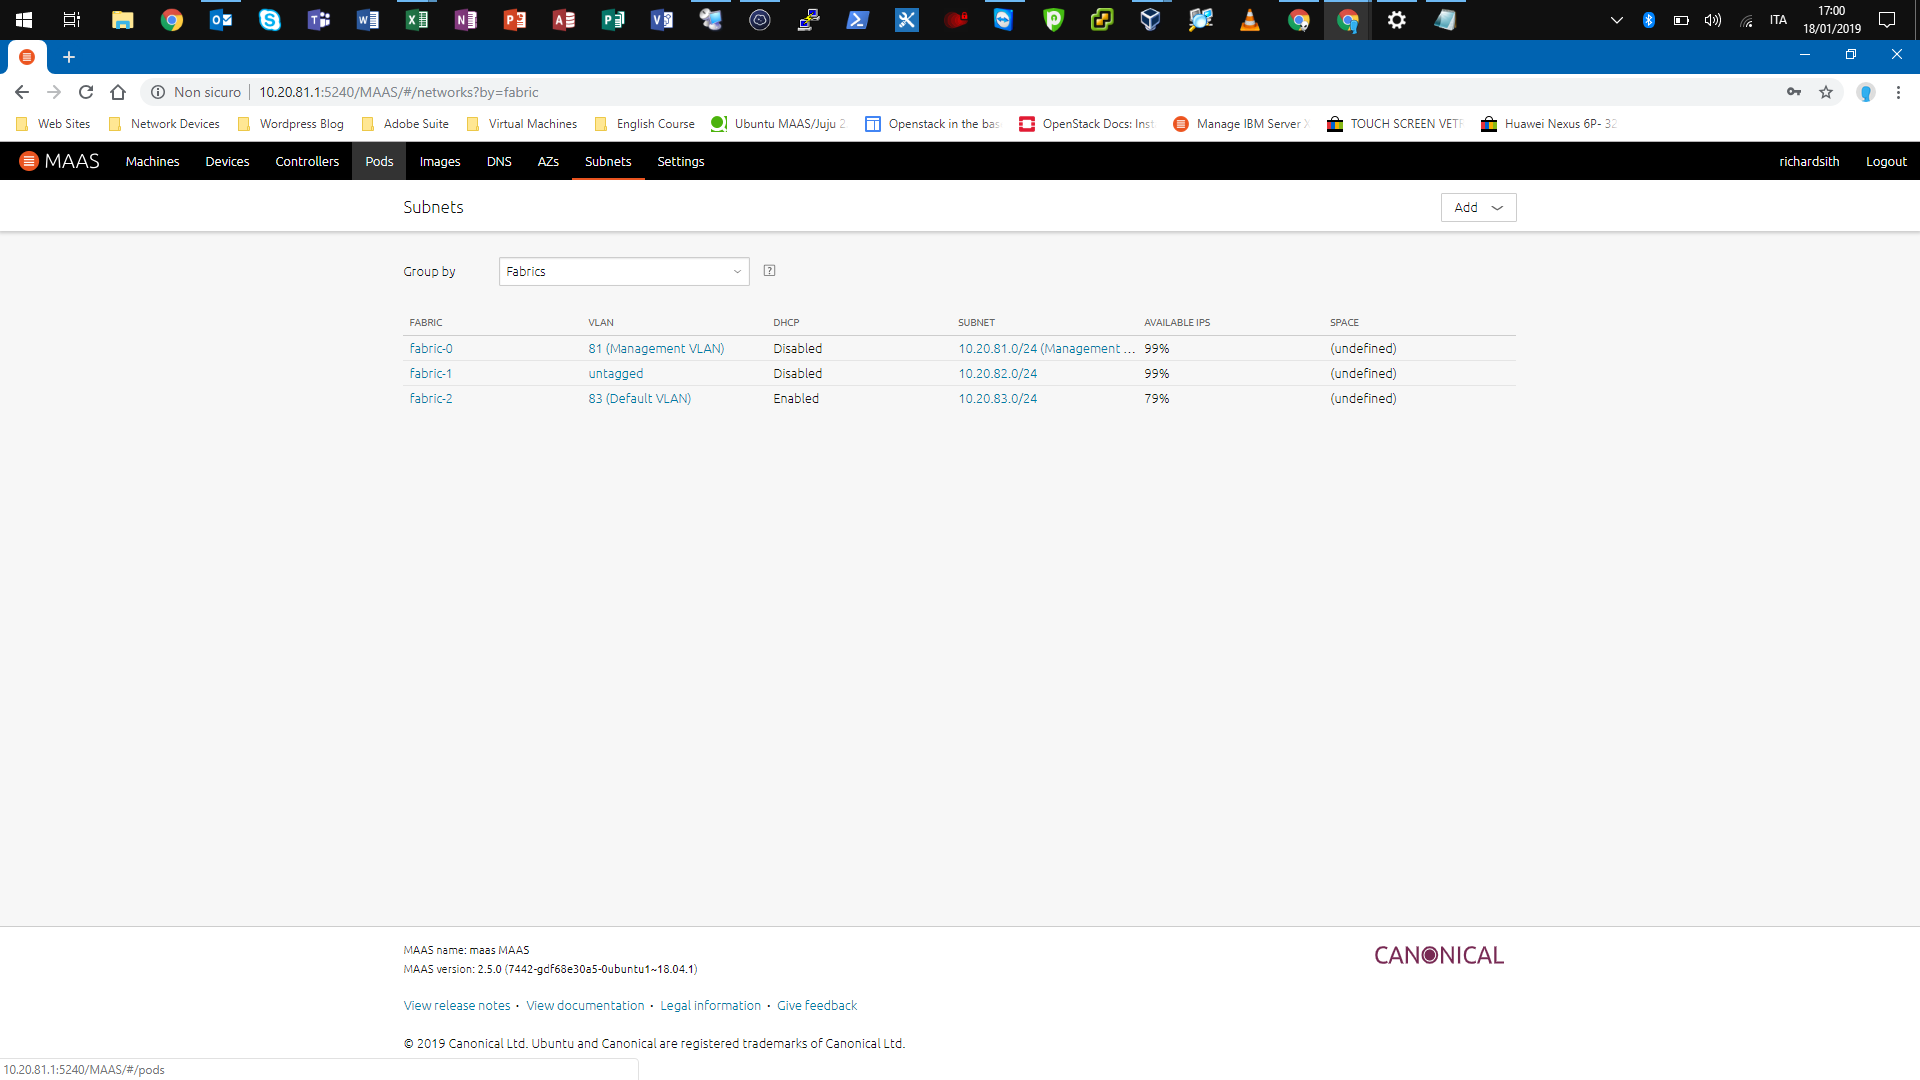Click the browser reload icon
The height and width of the screenshot is (1080, 1920).
click(86, 92)
